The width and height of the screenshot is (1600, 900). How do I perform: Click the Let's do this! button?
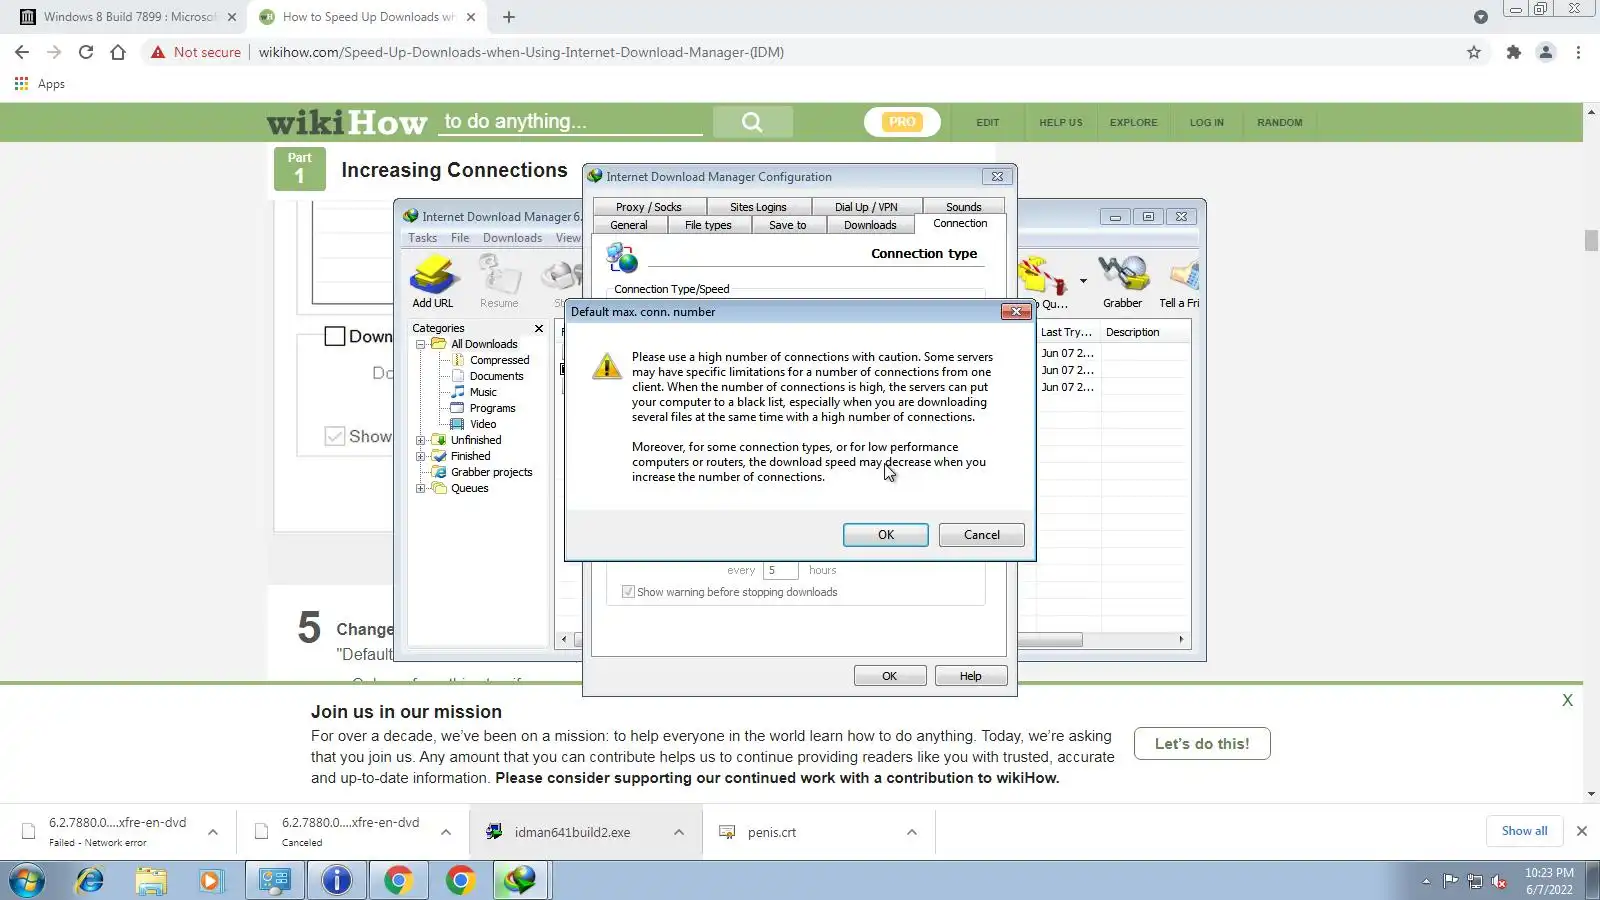tap(1202, 744)
